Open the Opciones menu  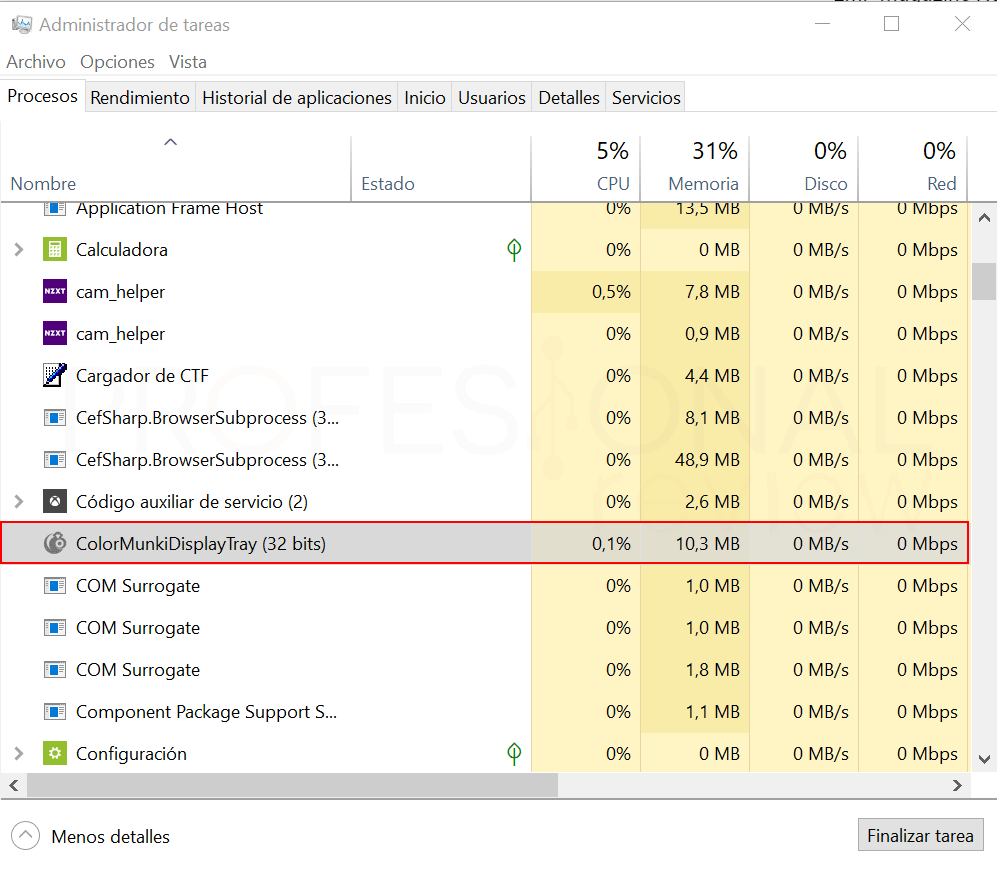(117, 62)
